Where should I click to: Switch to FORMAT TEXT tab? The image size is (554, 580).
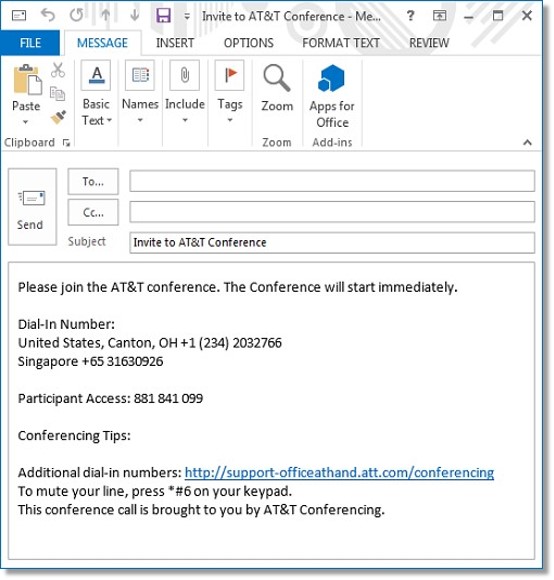coord(341,43)
